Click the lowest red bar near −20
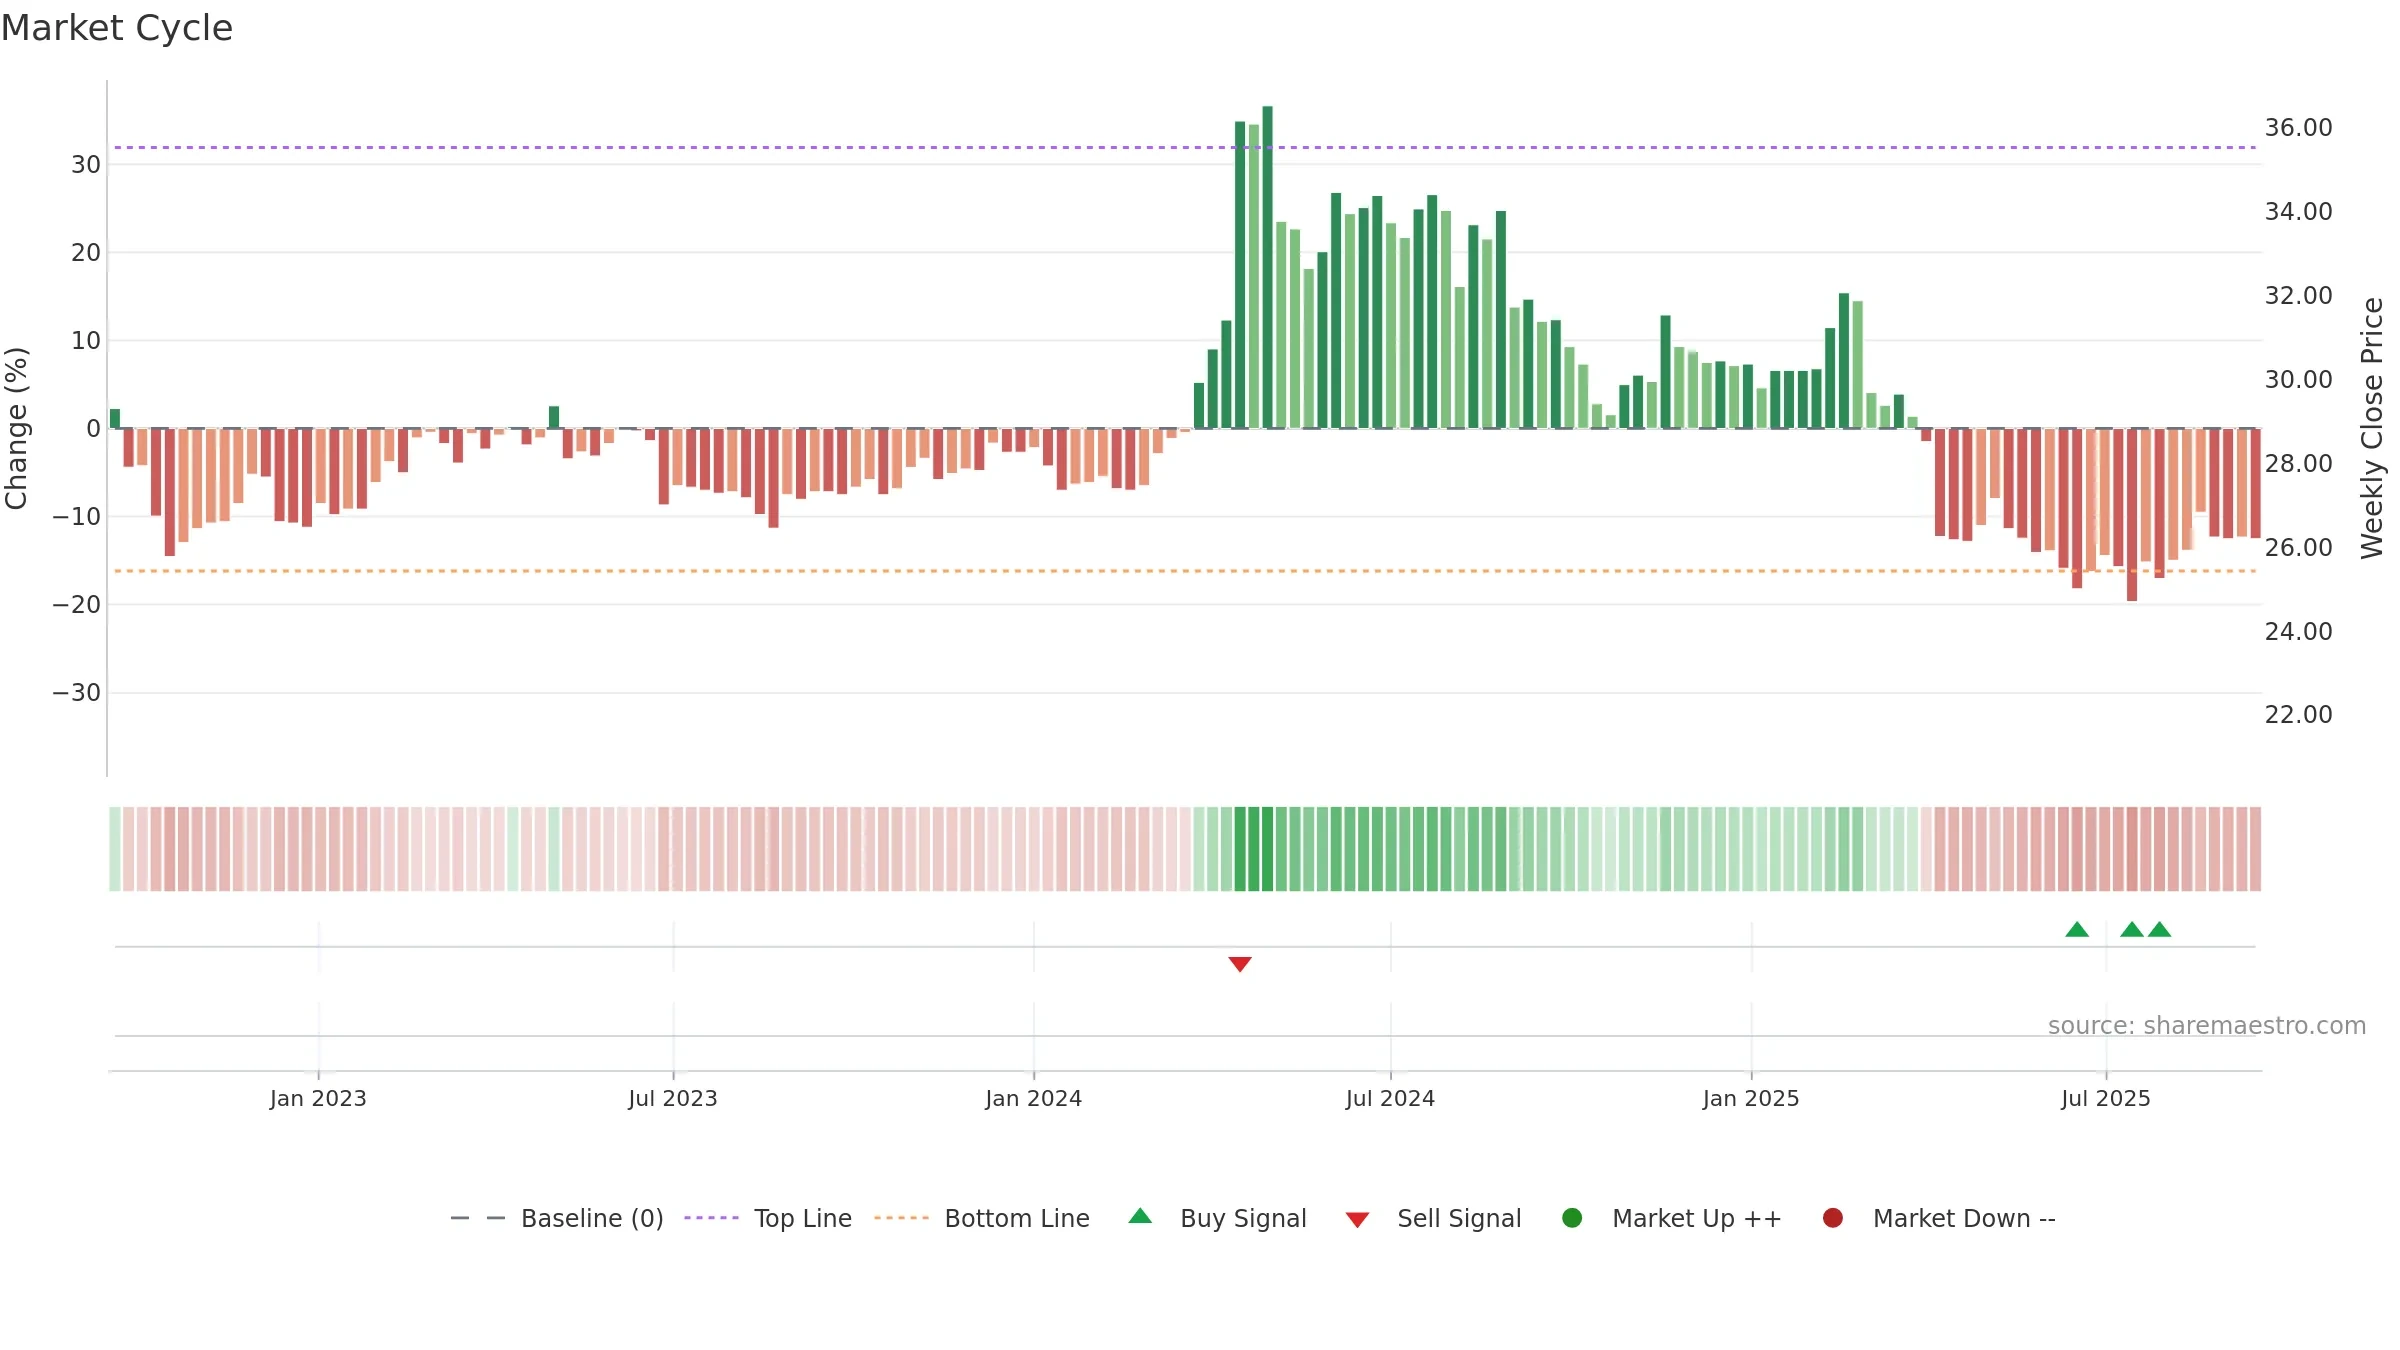The width and height of the screenshot is (2400, 1350). (x=2132, y=514)
